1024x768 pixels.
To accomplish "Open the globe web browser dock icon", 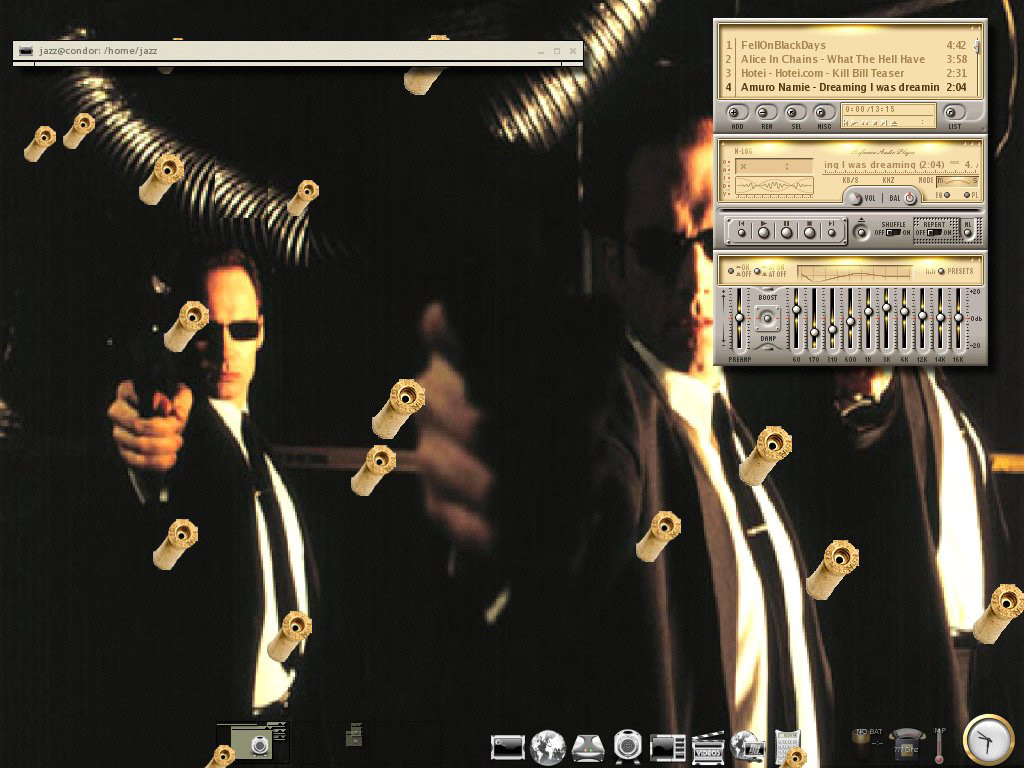I will (x=547, y=747).
